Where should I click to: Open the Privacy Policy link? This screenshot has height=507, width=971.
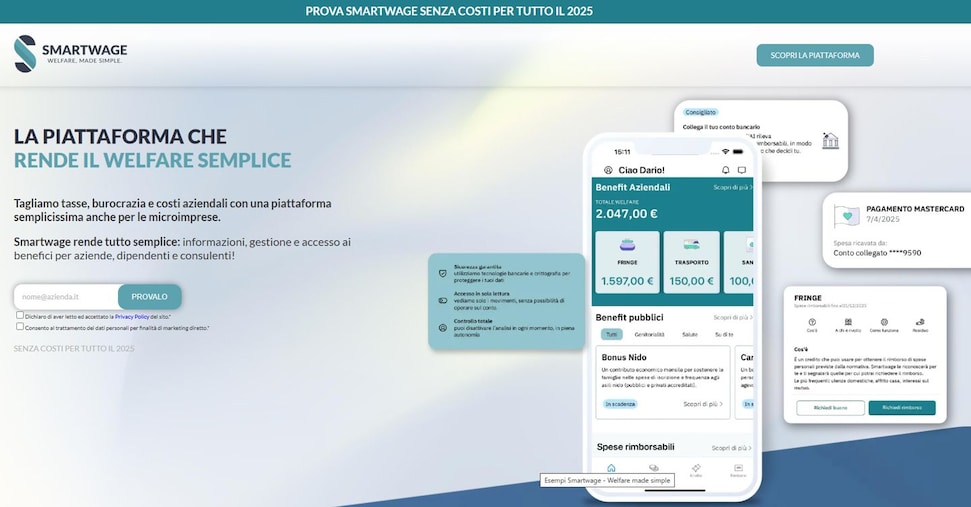pyautogui.click(x=131, y=316)
